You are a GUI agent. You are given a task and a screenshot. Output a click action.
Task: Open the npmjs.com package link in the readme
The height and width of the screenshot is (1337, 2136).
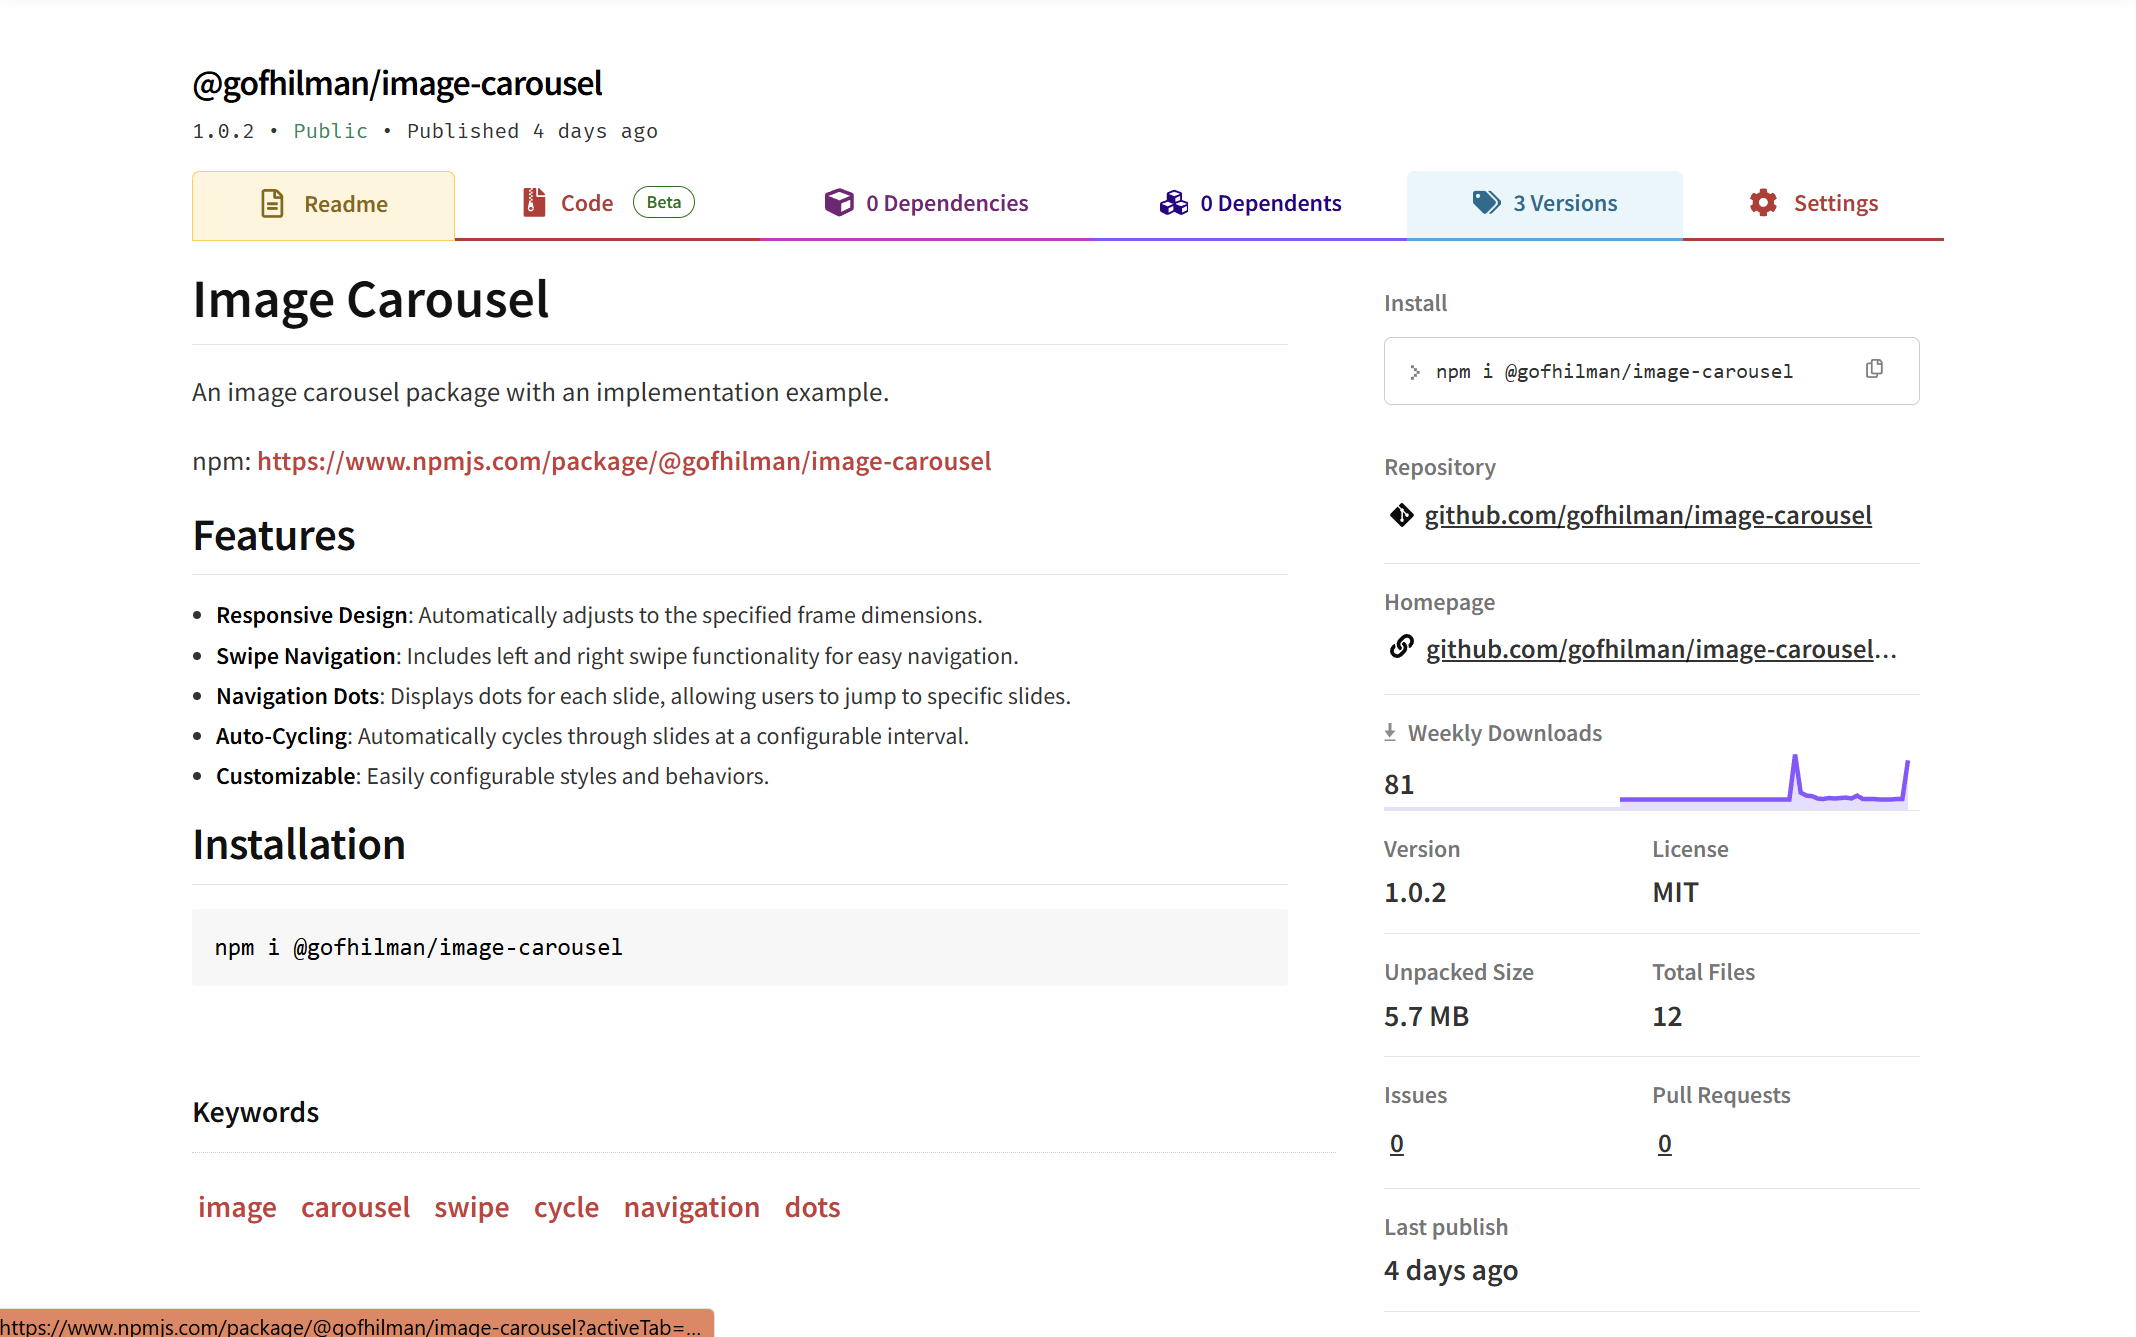pos(624,461)
